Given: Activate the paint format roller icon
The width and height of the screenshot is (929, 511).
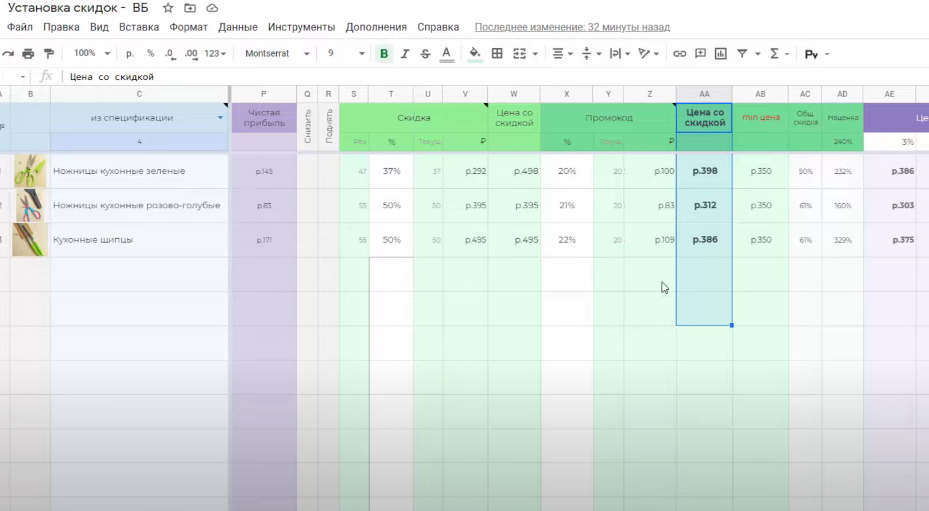Looking at the screenshot, I should [x=49, y=54].
